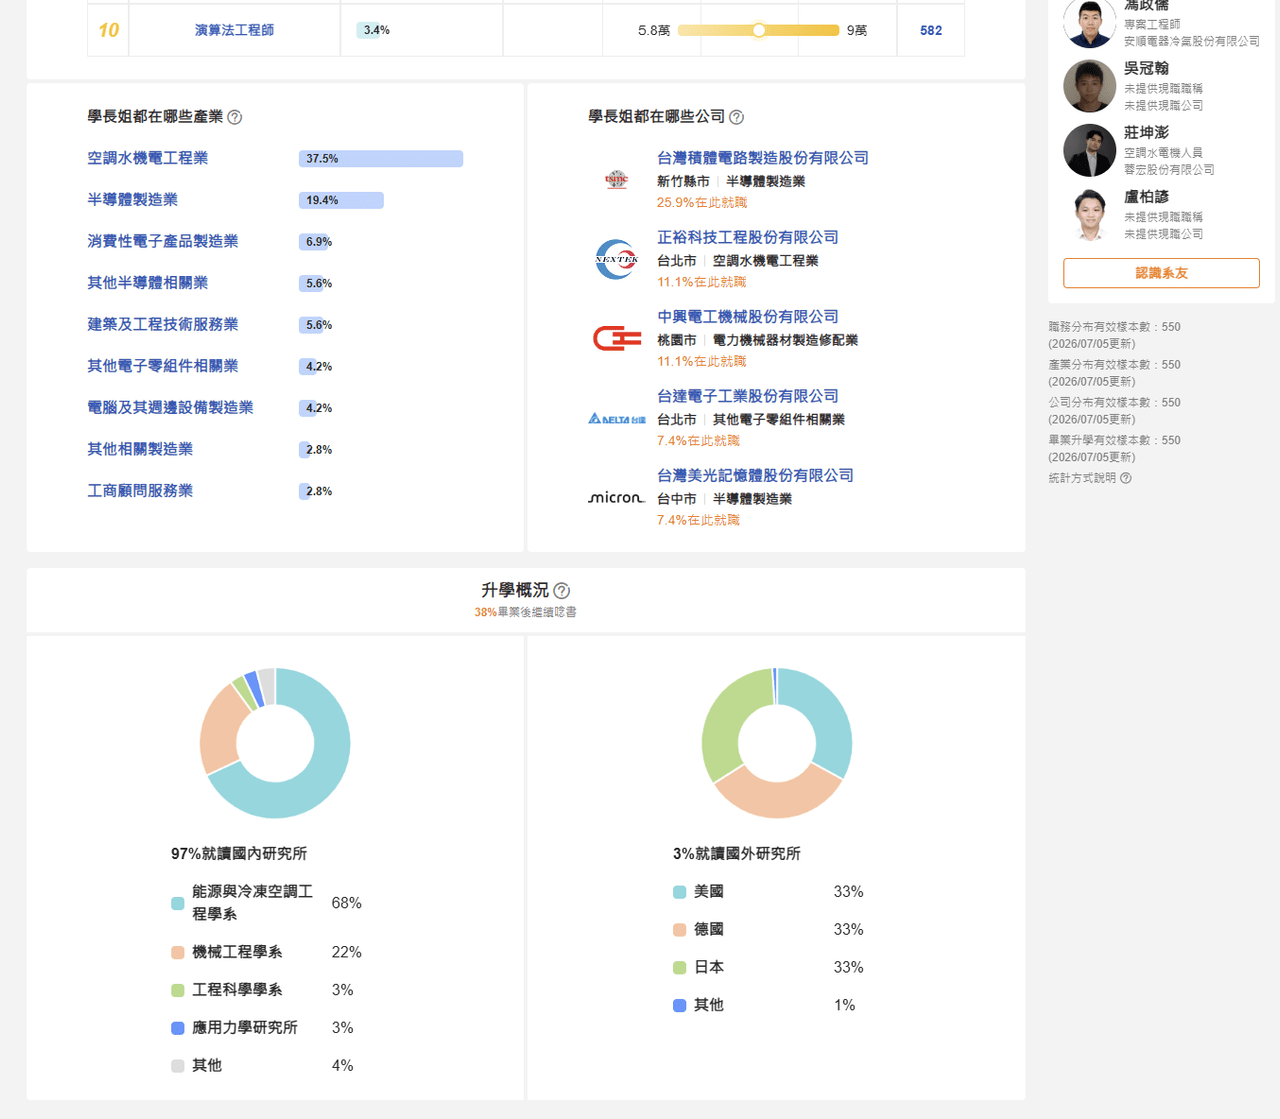Click the name 吳冠翰

tap(1146, 68)
